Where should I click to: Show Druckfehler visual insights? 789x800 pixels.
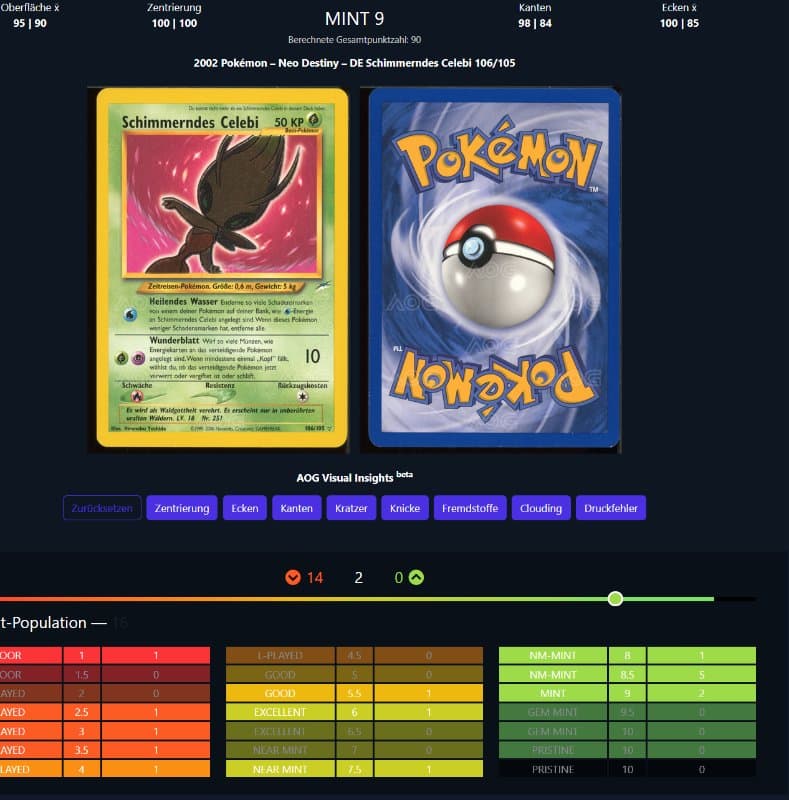click(x=611, y=508)
